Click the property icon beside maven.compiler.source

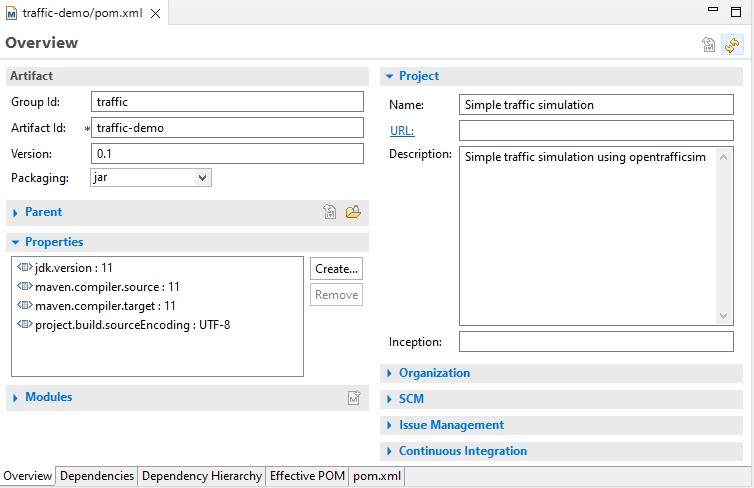(x=25, y=287)
